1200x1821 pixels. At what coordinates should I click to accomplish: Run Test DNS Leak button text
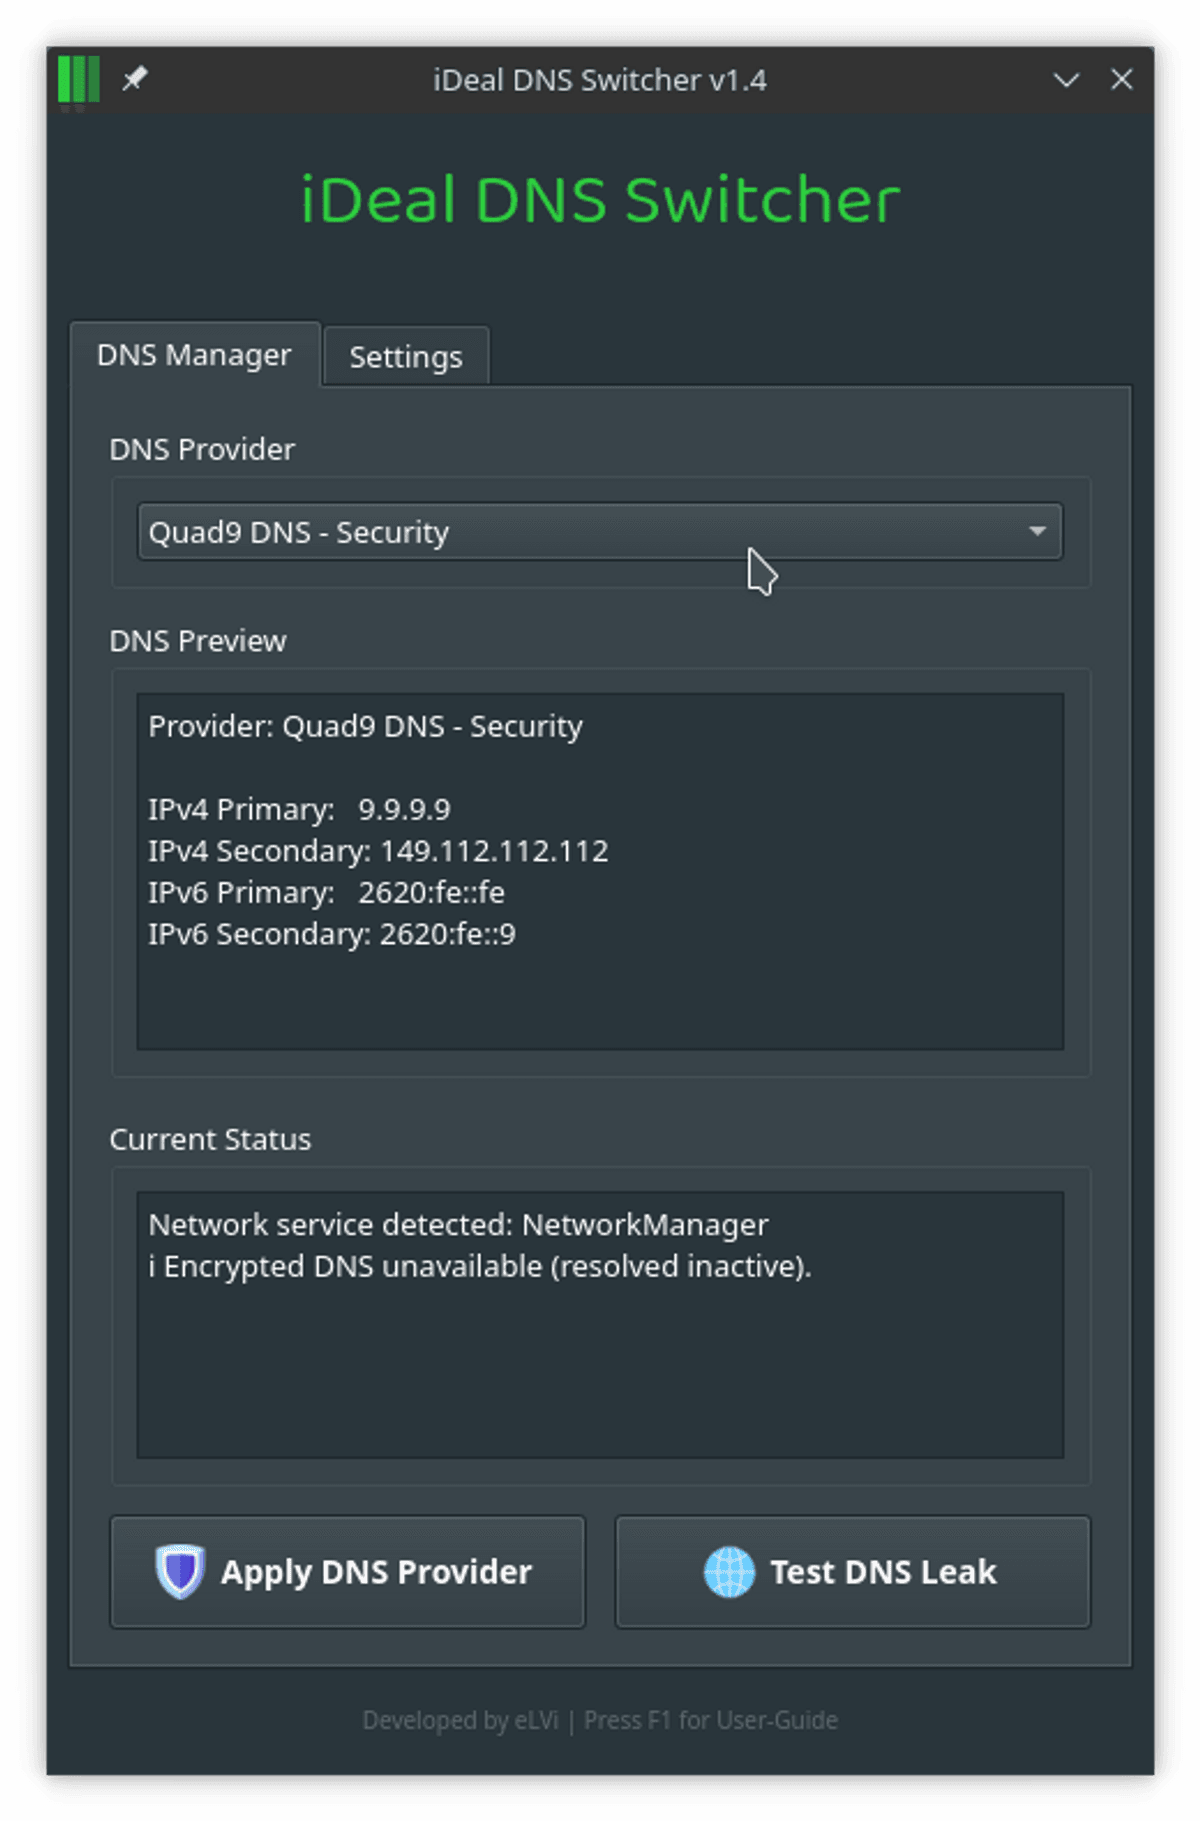(x=883, y=1572)
